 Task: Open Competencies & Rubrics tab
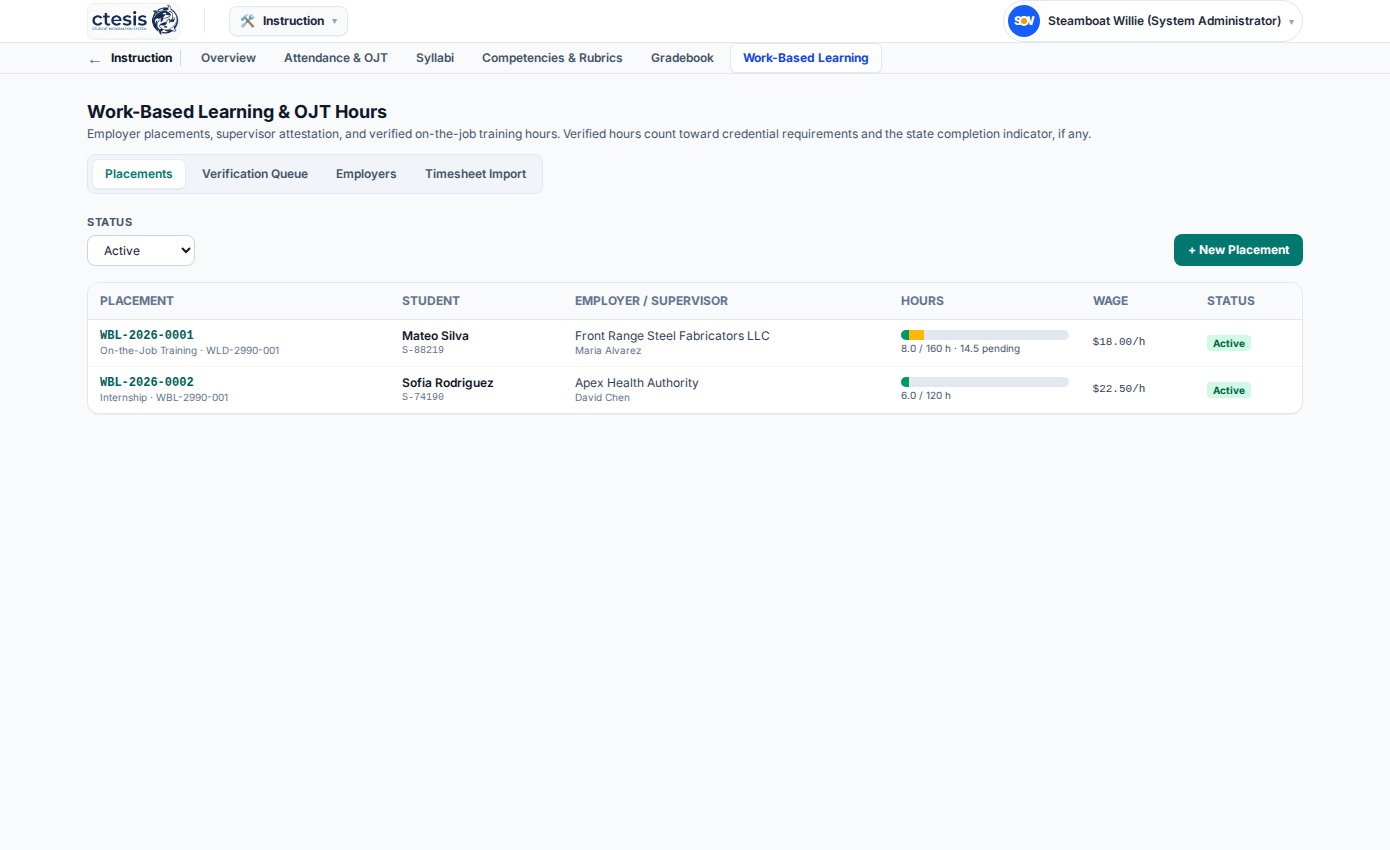click(x=552, y=58)
